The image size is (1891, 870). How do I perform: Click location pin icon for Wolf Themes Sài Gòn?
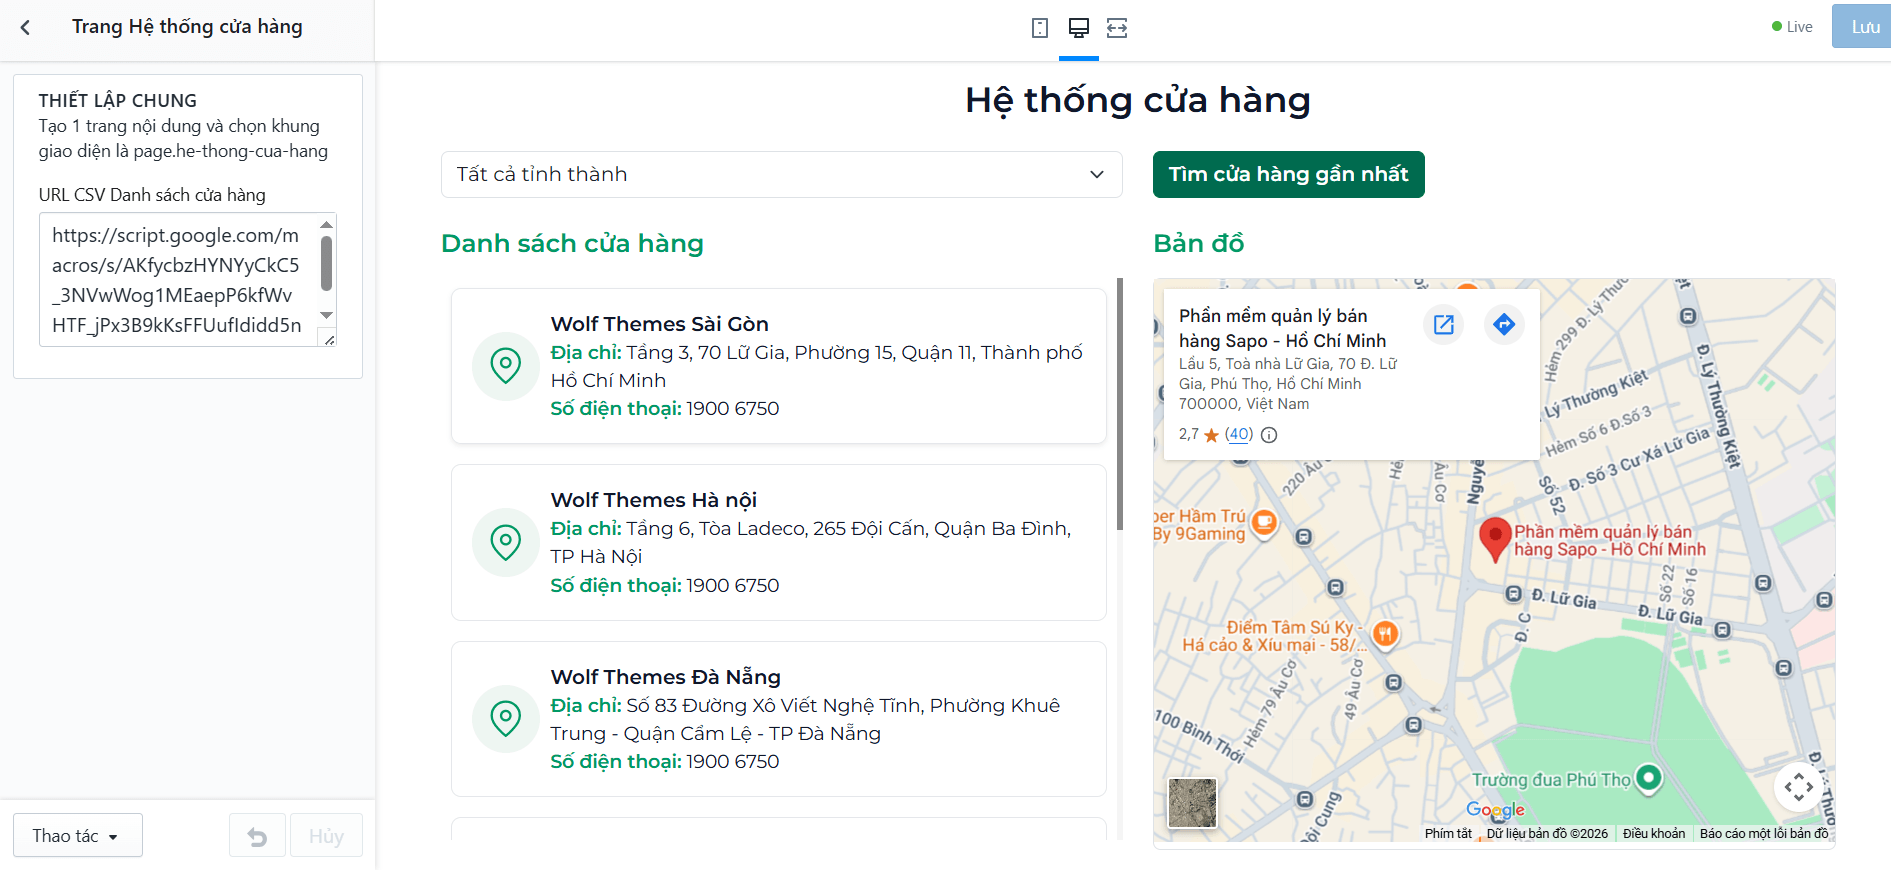point(506,366)
